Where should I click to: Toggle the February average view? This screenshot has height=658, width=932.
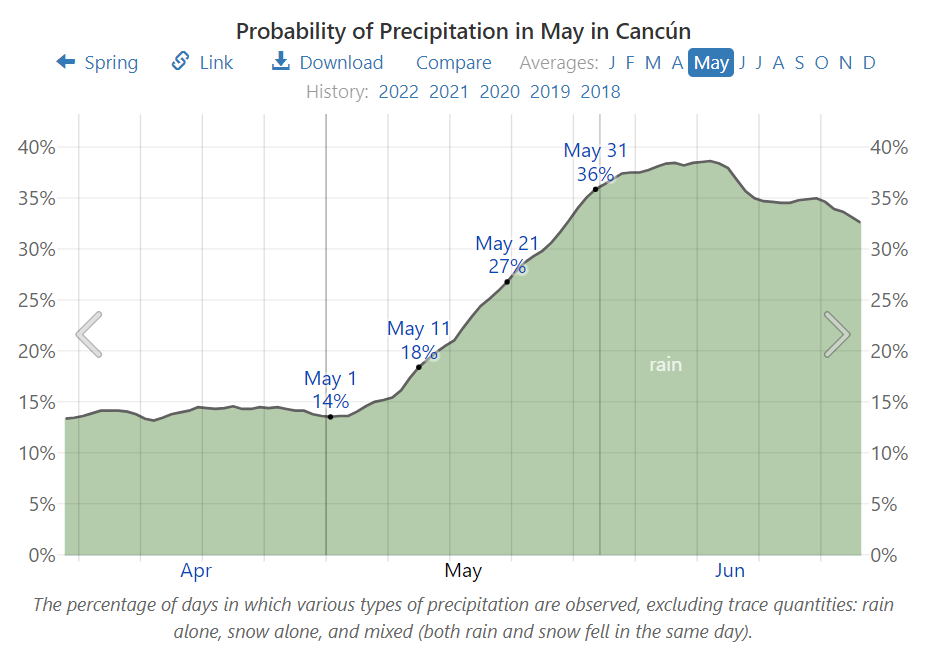tap(631, 62)
